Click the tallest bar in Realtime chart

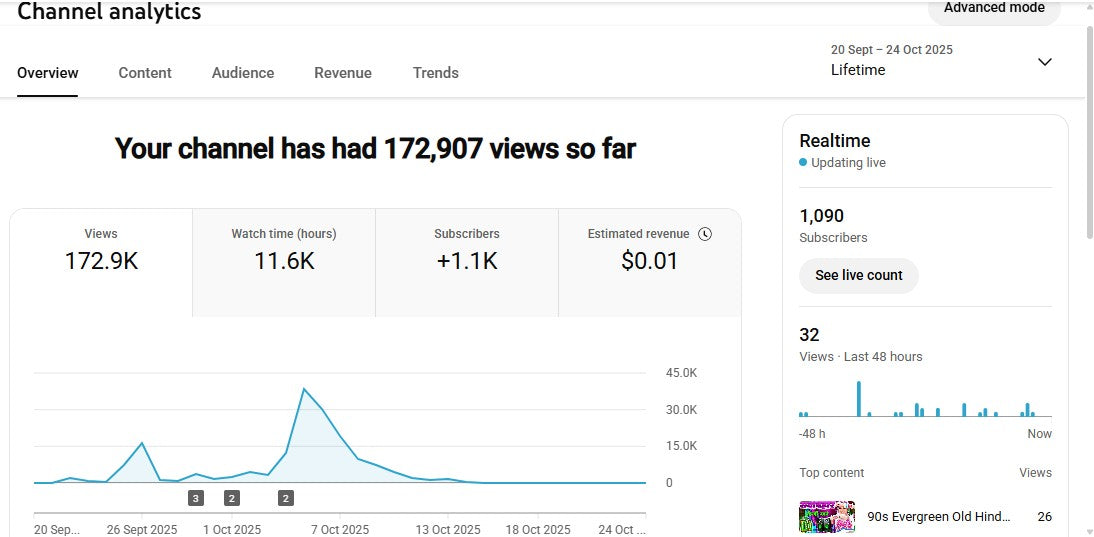click(858, 399)
